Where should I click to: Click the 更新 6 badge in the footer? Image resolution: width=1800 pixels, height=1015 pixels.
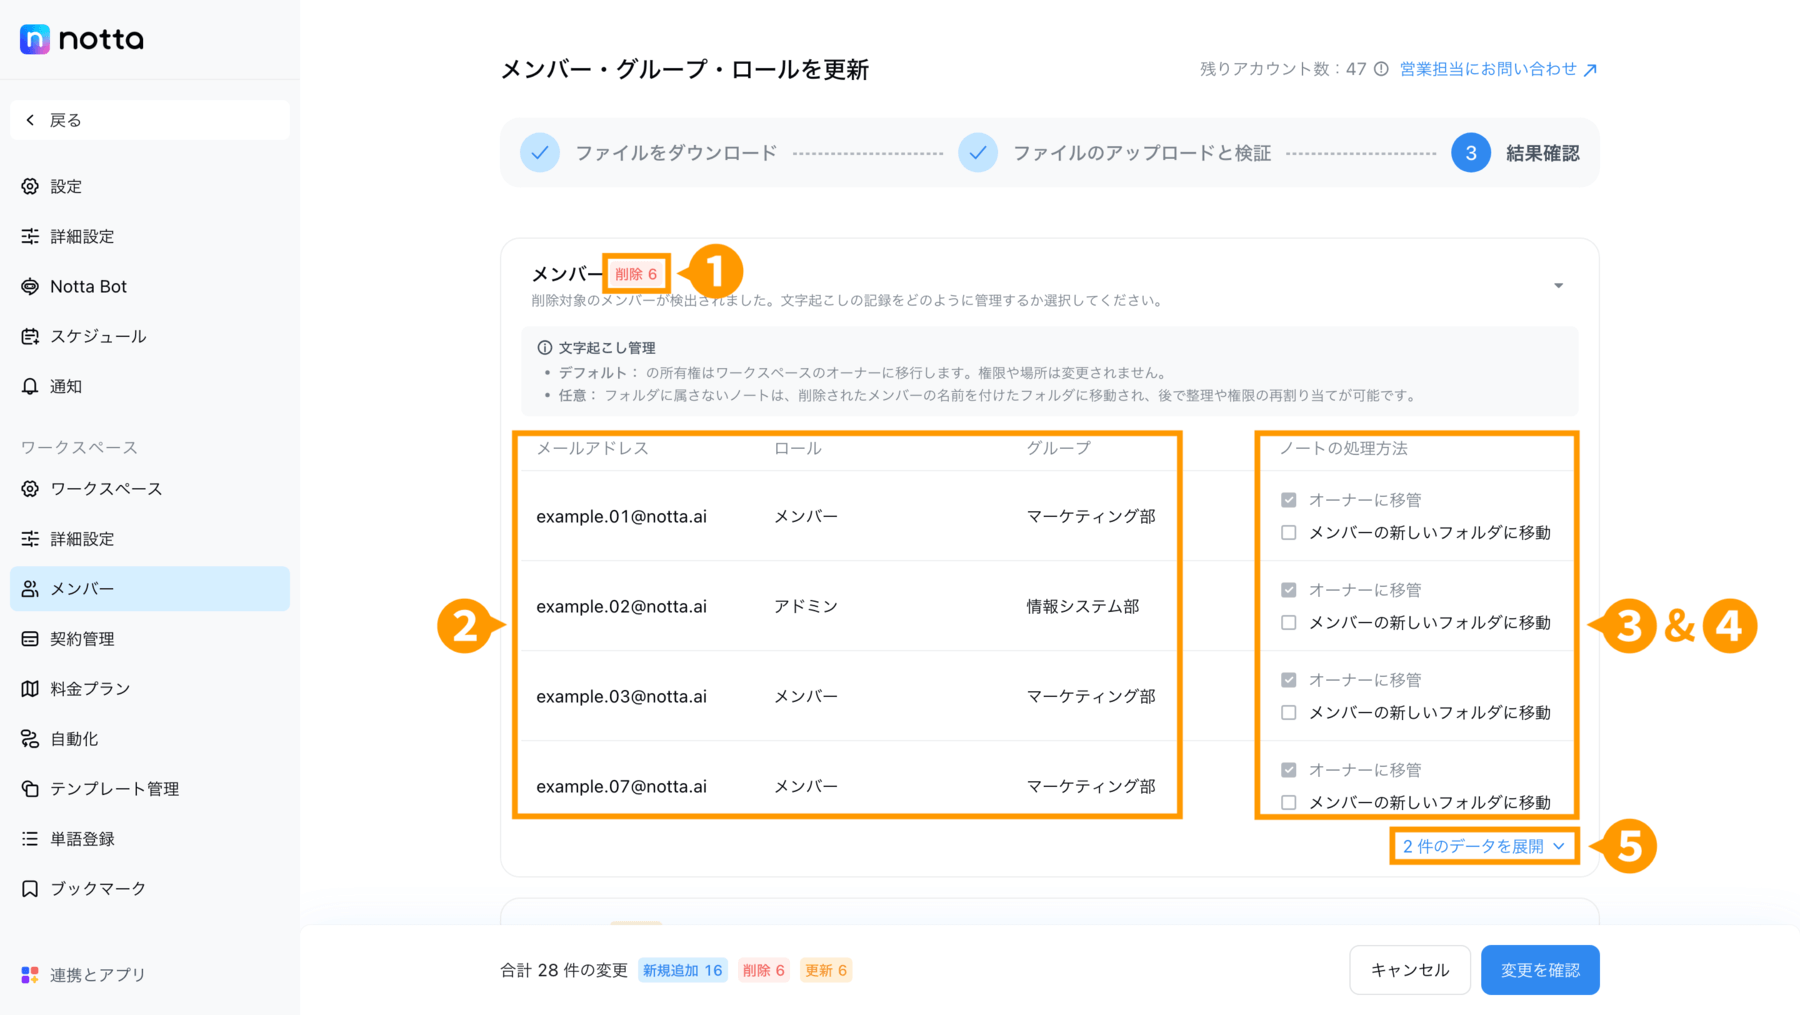pos(826,970)
